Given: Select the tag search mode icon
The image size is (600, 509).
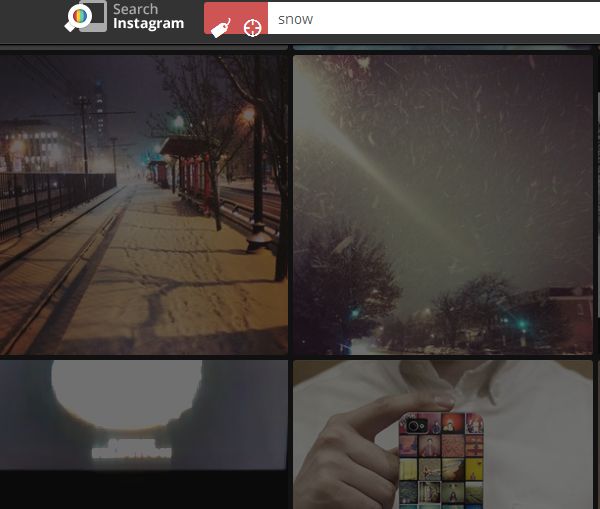Looking at the screenshot, I should pos(221,28).
